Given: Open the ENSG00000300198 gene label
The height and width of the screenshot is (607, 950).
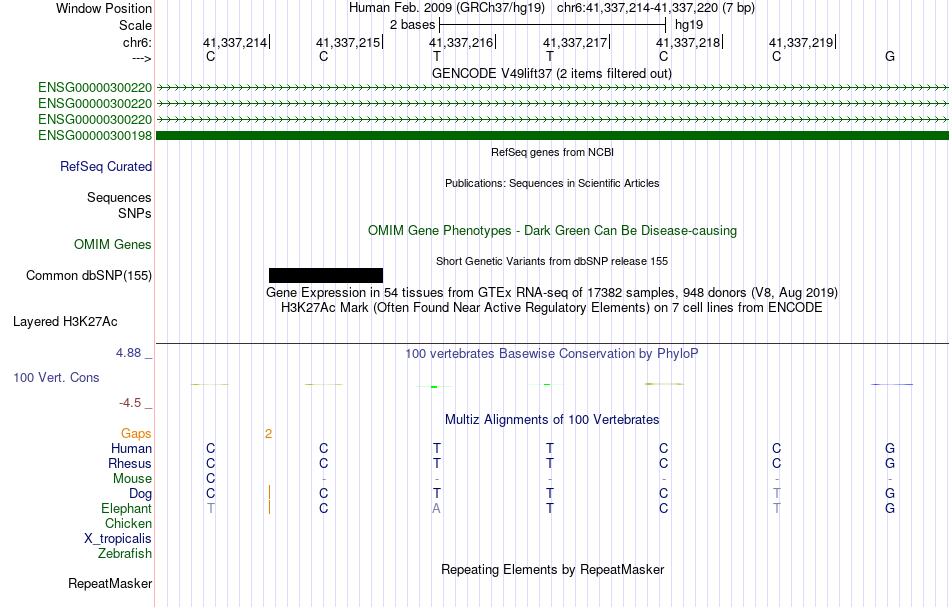Looking at the screenshot, I should tap(95, 135).
